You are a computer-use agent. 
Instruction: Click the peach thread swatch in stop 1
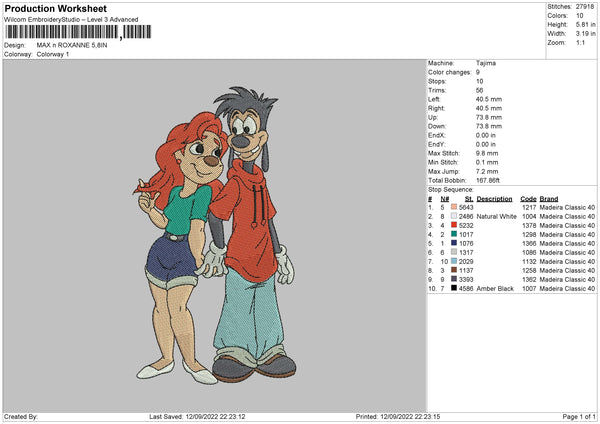tap(454, 207)
